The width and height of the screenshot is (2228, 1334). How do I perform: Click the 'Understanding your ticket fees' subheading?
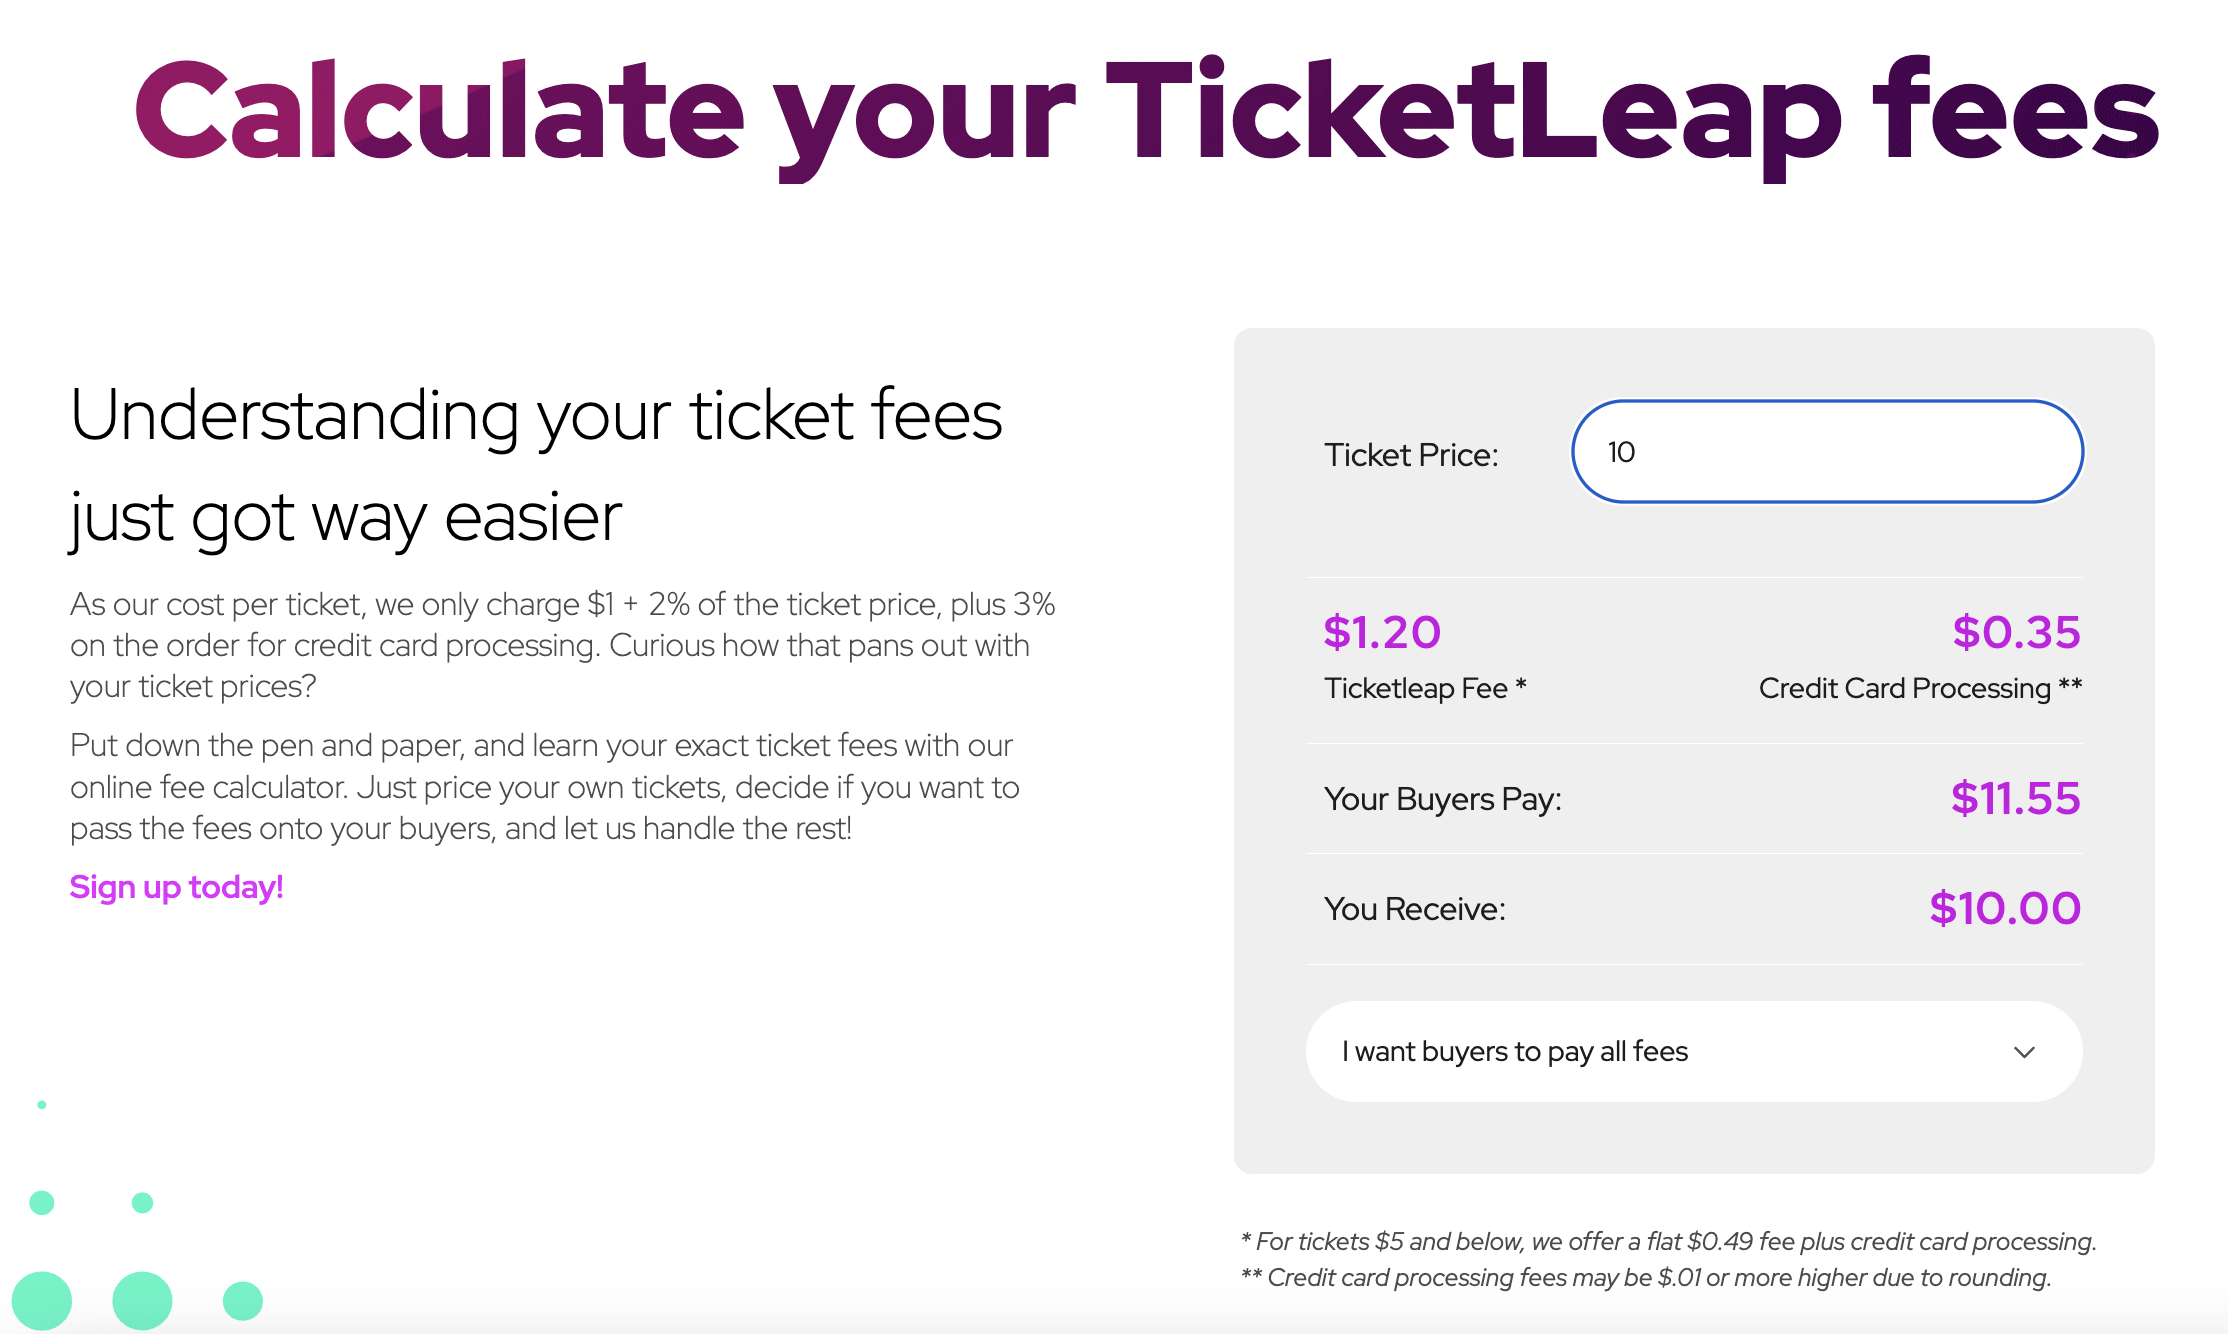(x=536, y=465)
